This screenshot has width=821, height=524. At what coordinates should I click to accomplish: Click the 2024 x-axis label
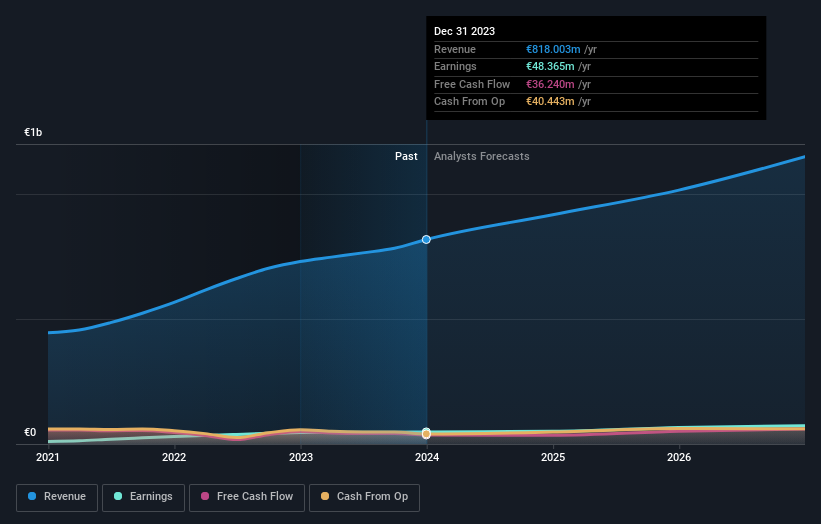coord(427,458)
